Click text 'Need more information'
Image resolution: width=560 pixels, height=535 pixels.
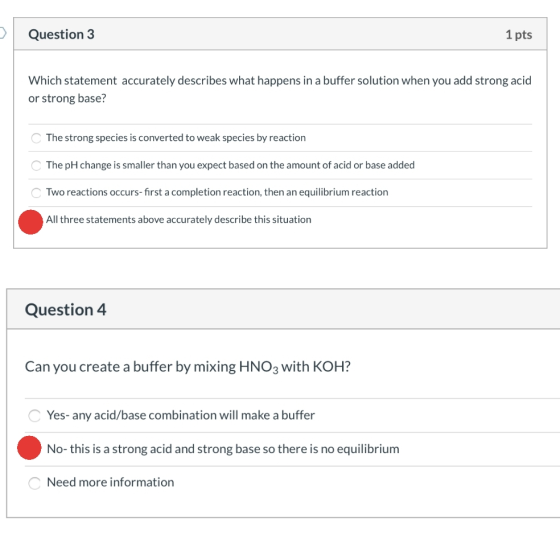tap(110, 482)
